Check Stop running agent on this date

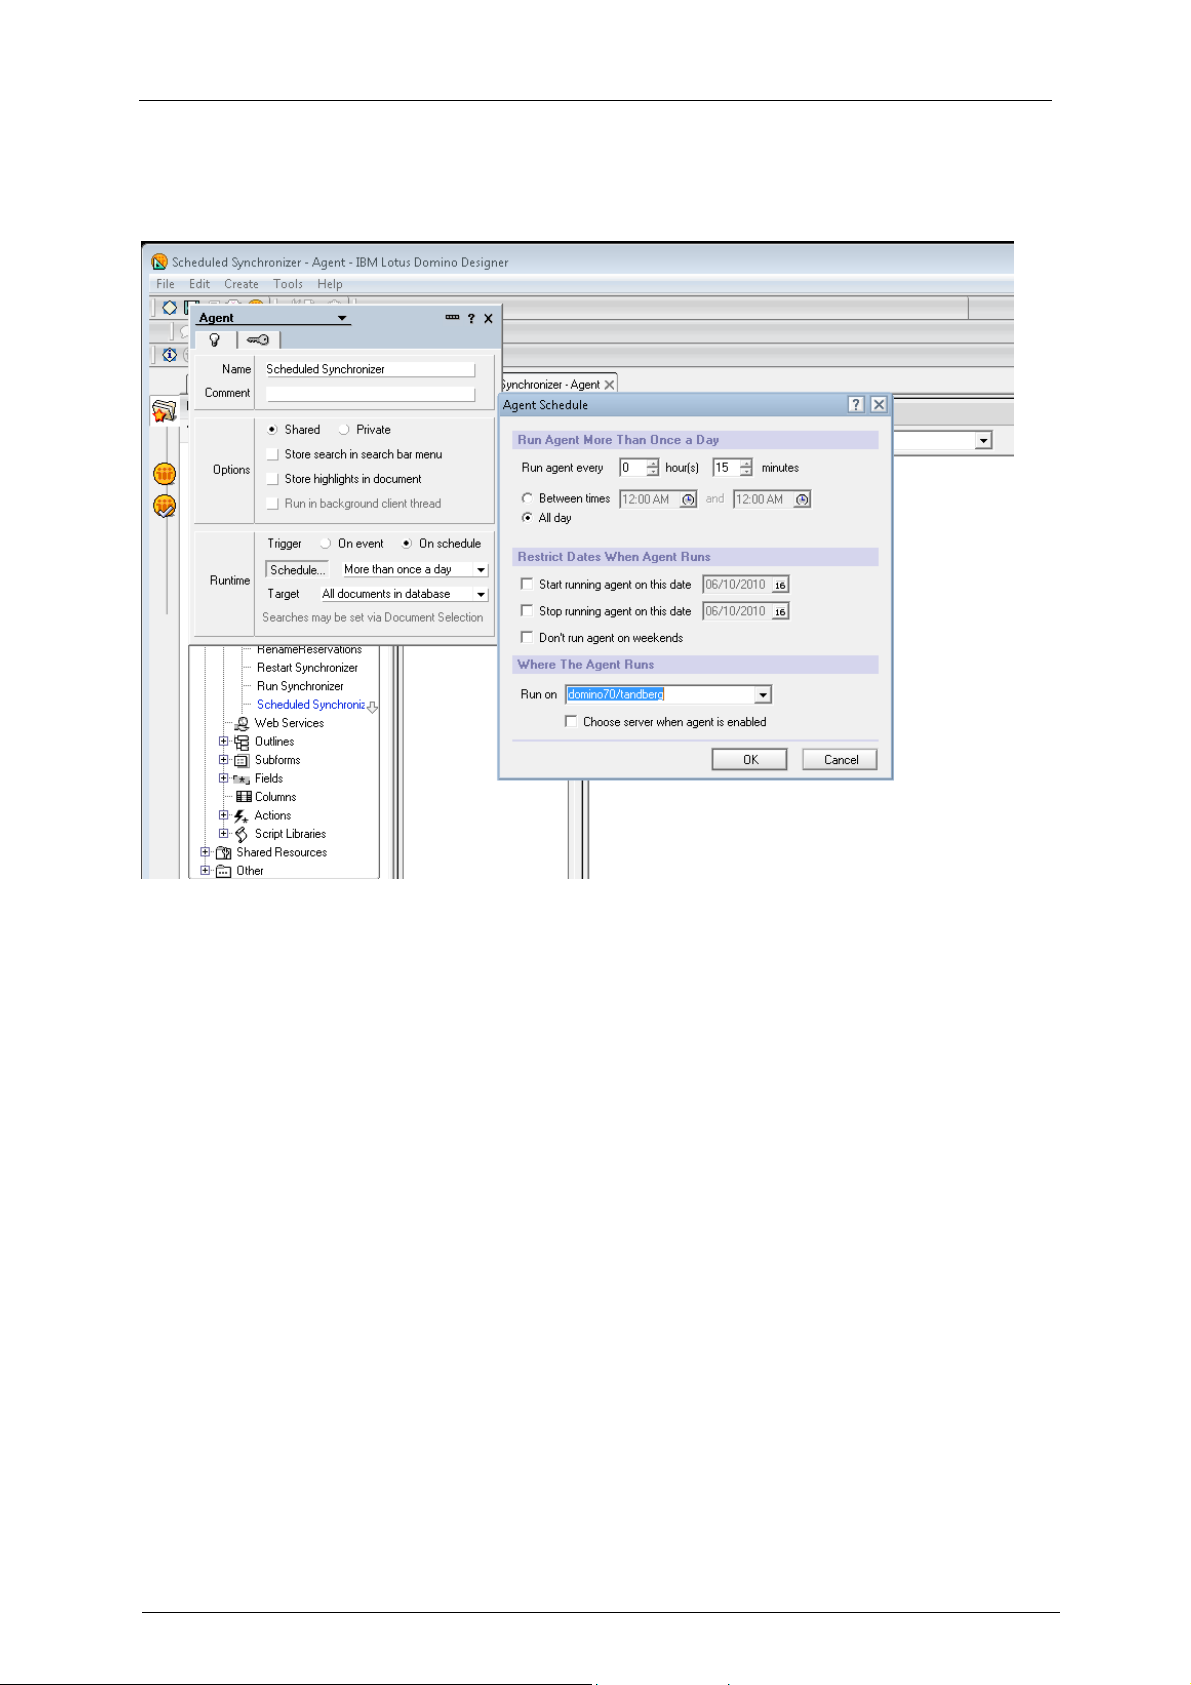pyautogui.click(x=527, y=610)
